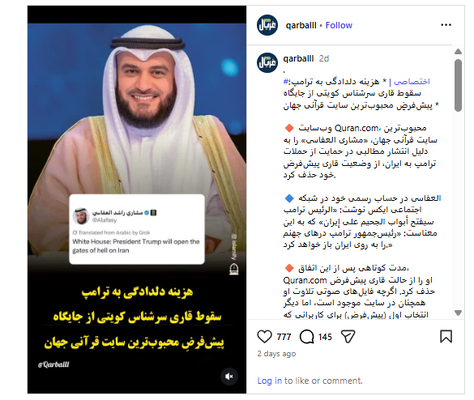Click the embedded tweet card in video
Viewport: 474px width, 400px height.
(x=137, y=229)
